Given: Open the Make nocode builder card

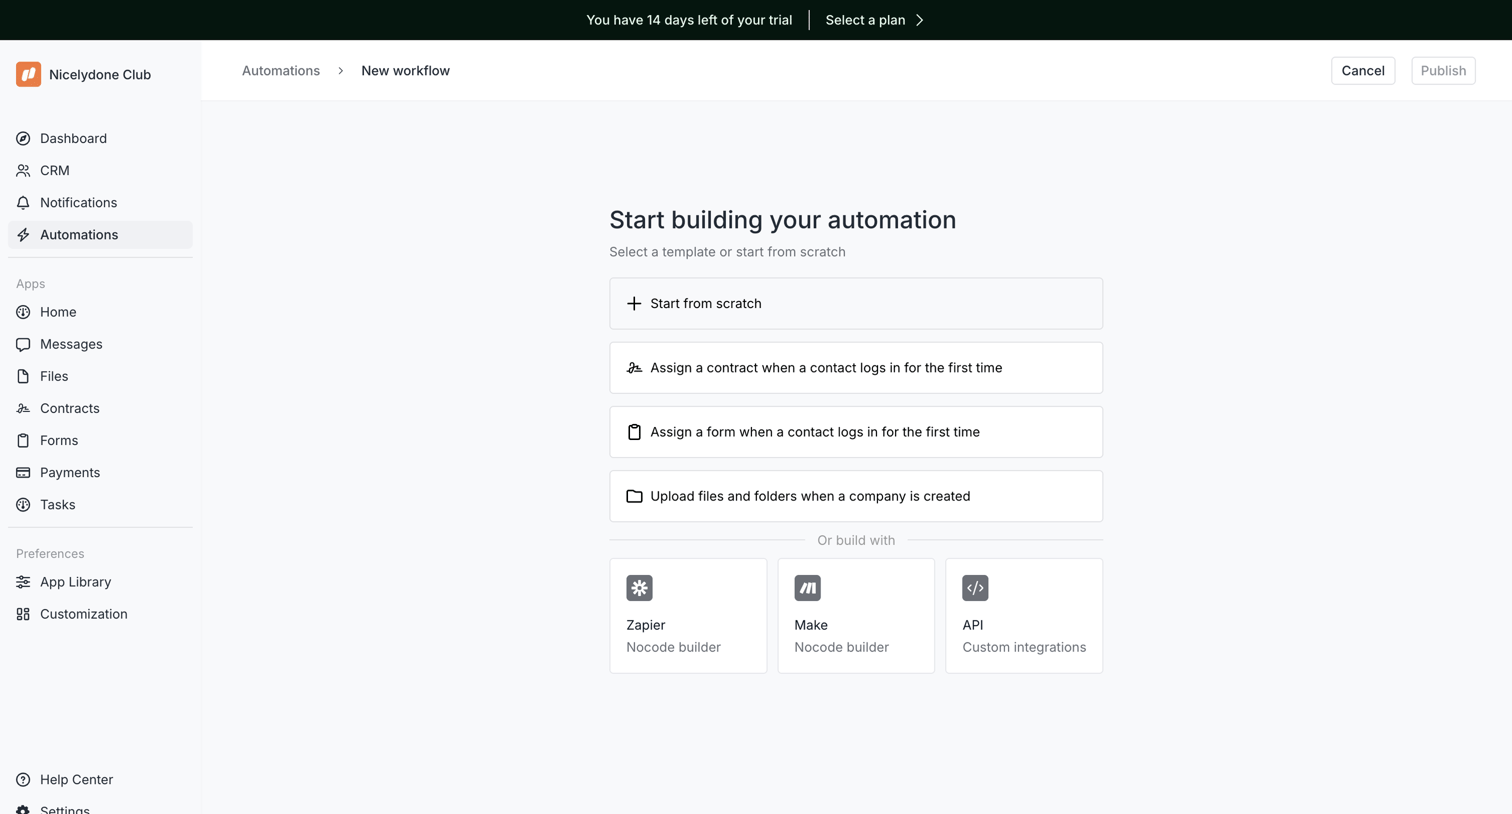Looking at the screenshot, I should point(856,616).
